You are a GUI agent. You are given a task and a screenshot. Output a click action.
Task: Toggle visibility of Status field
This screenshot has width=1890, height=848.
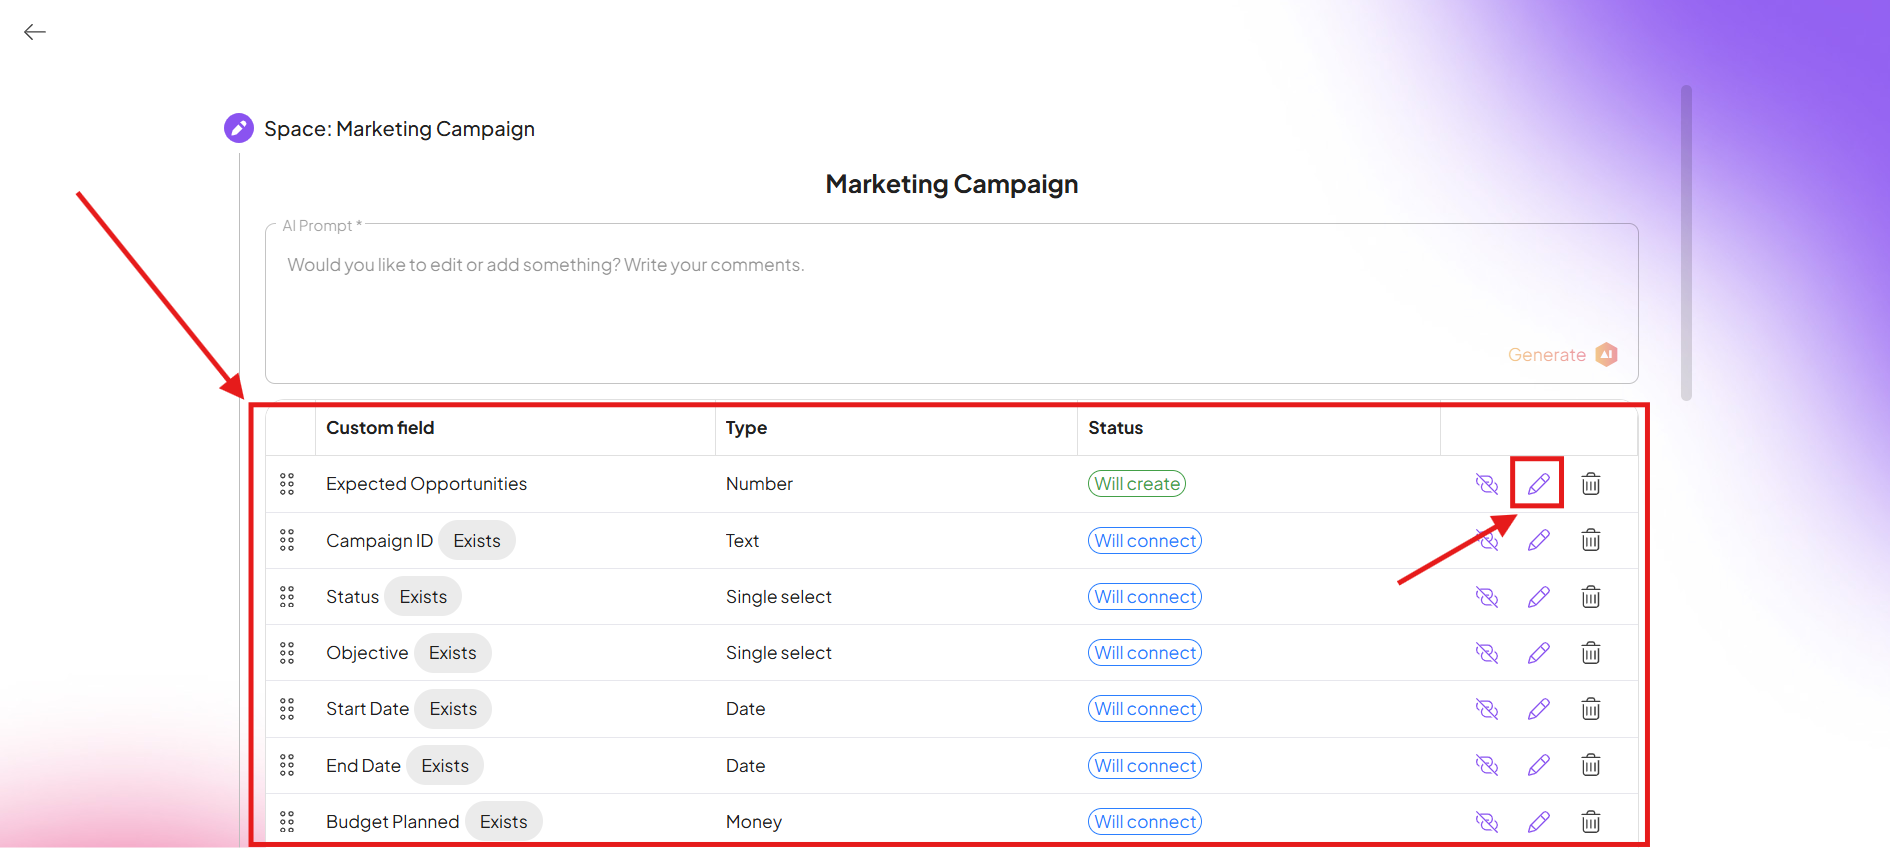pyautogui.click(x=1486, y=597)
